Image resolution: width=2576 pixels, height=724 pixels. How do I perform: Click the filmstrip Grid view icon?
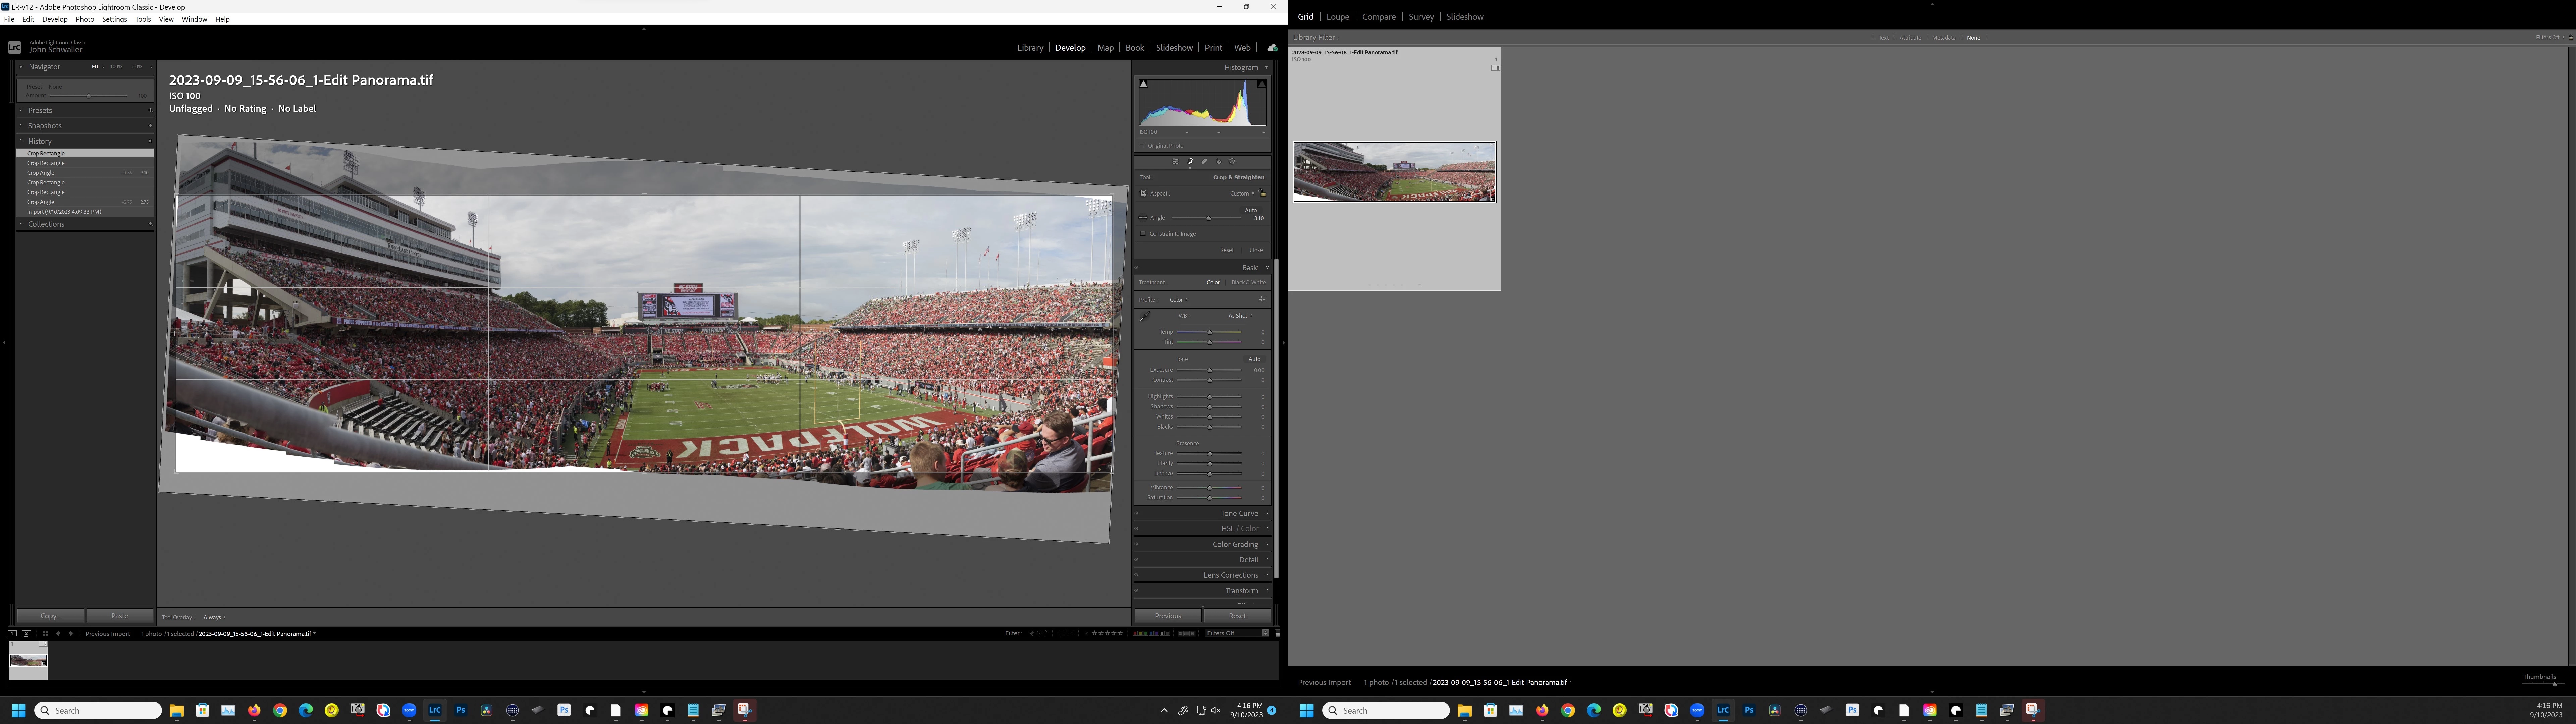point(45,633)
